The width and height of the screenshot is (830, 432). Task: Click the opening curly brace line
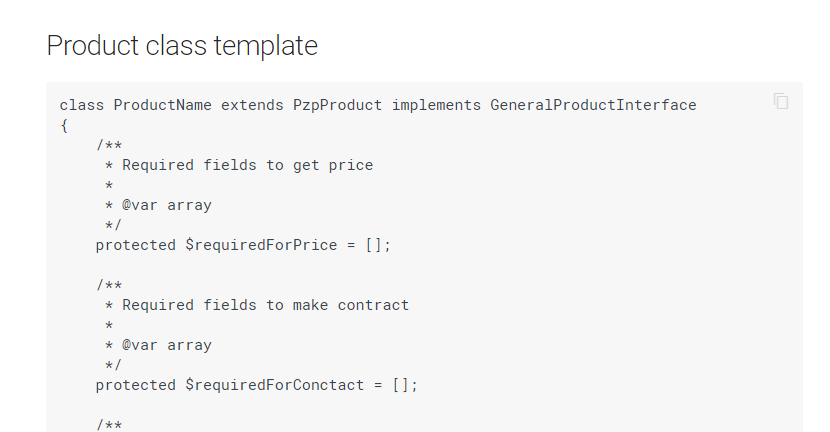click(x=64, y=125)
